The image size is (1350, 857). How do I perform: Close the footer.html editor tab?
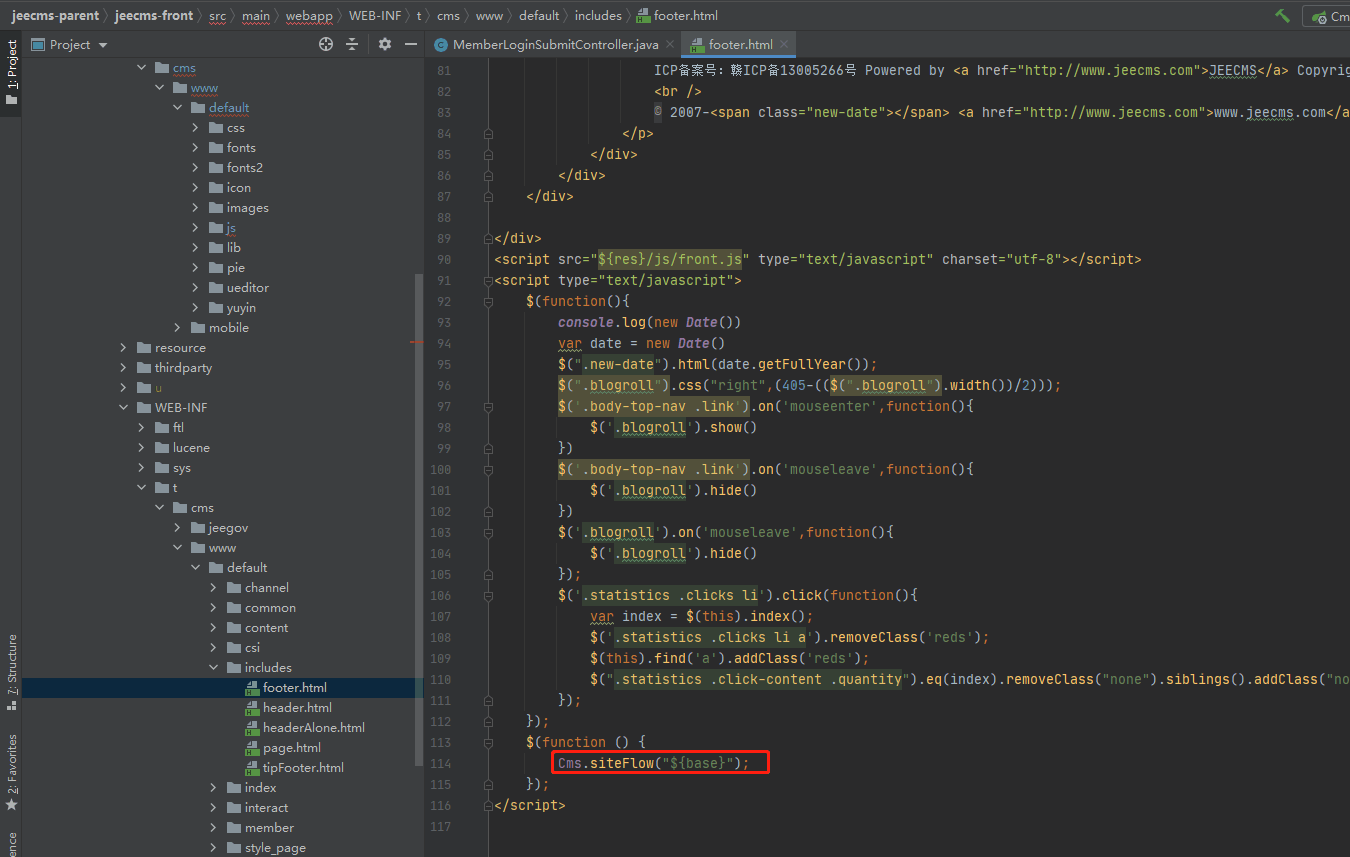pos(785,44)
